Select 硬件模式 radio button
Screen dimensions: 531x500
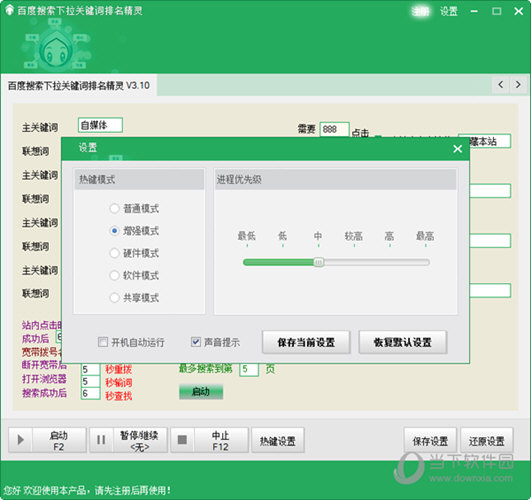coord(114,253)
